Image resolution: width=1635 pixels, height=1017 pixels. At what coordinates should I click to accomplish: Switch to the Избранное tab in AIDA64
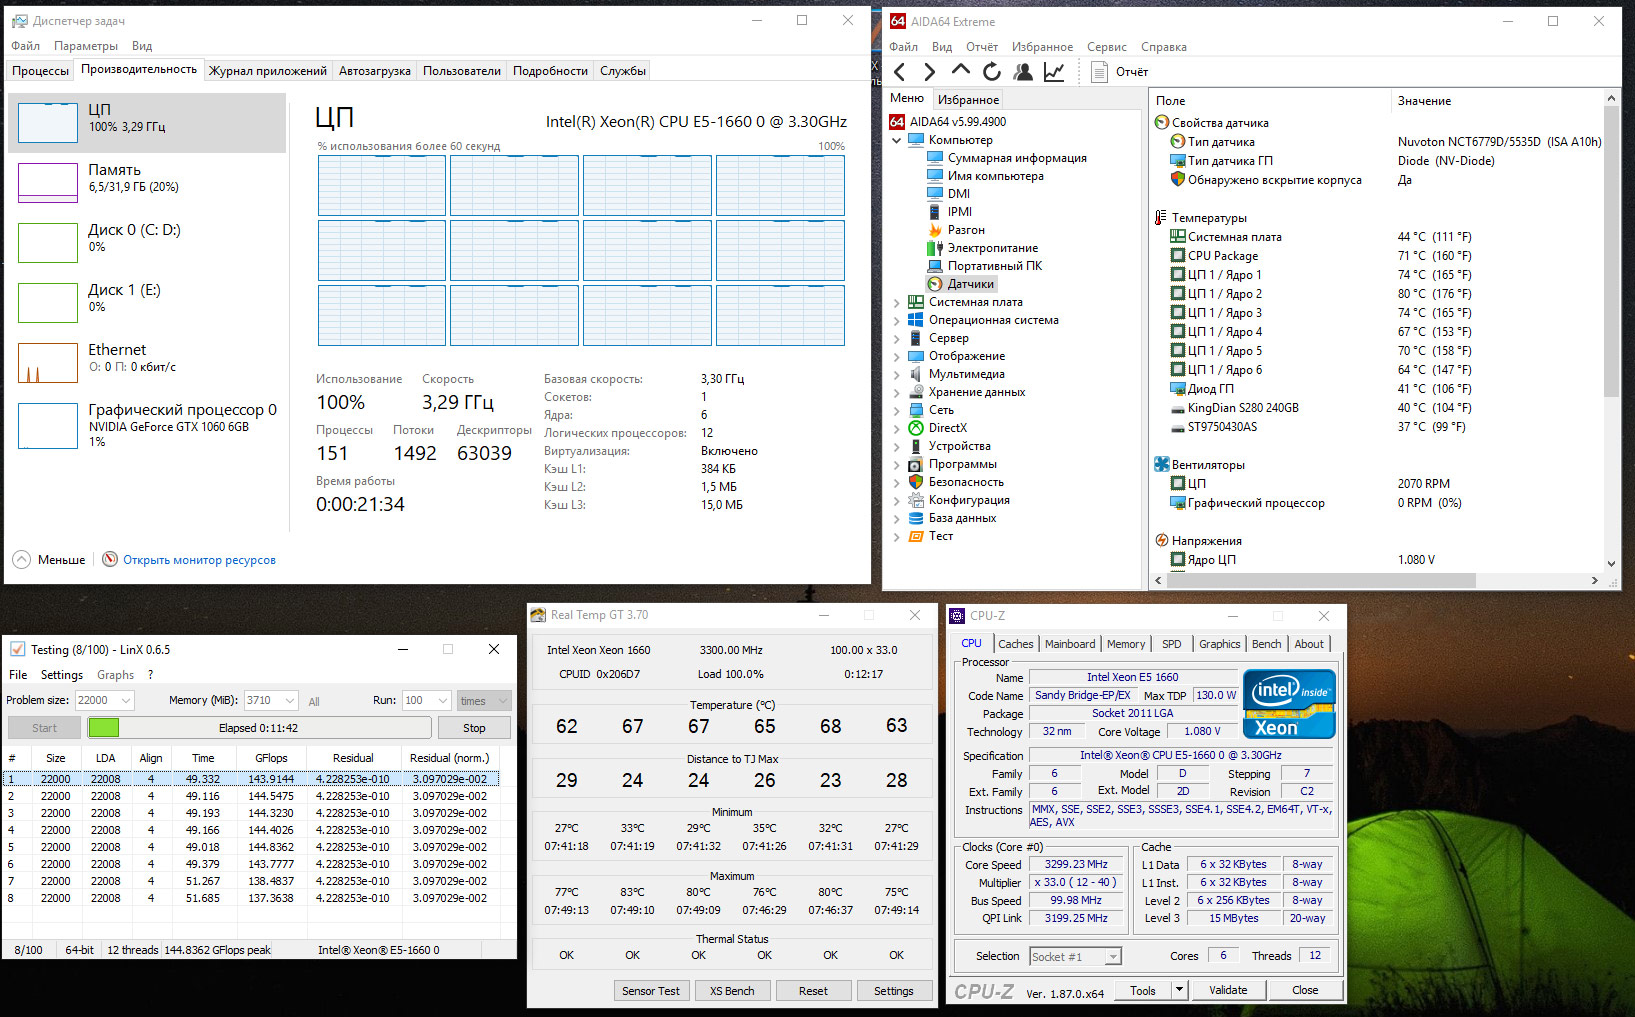click(968, 100)
